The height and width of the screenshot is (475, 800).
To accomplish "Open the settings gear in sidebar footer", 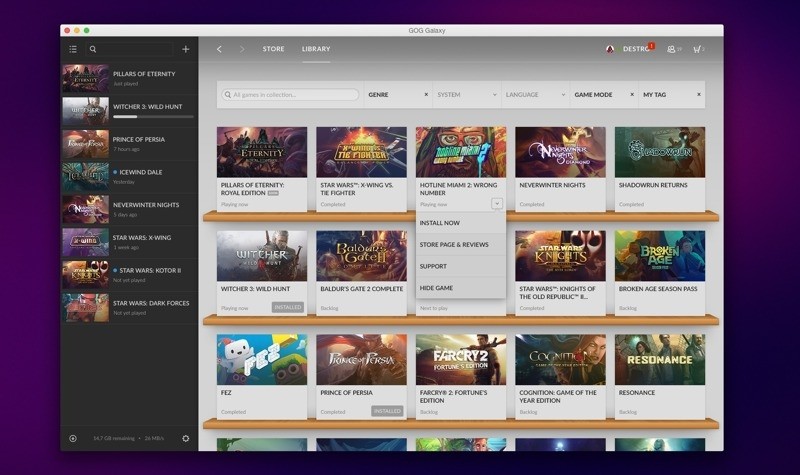I will [x=186, y=438].
